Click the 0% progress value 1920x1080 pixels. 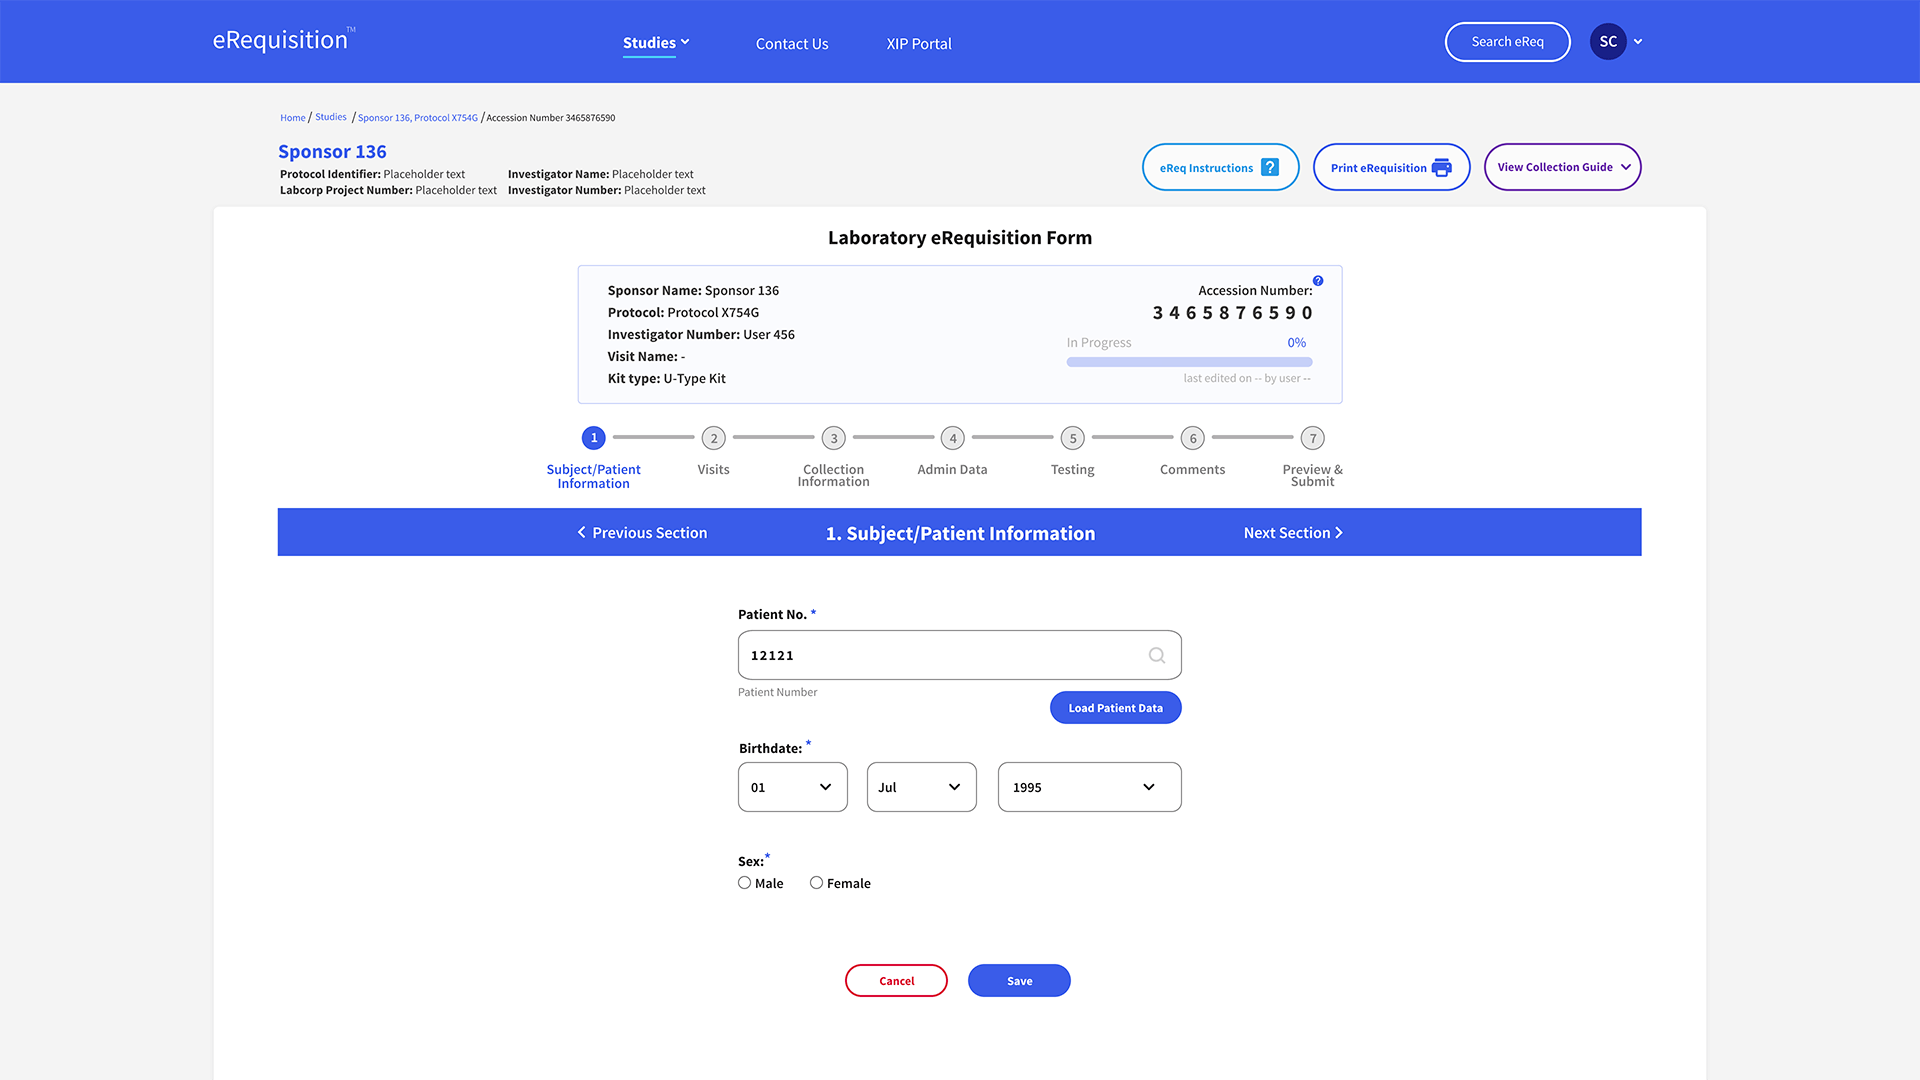click(x=1297, y=343)
